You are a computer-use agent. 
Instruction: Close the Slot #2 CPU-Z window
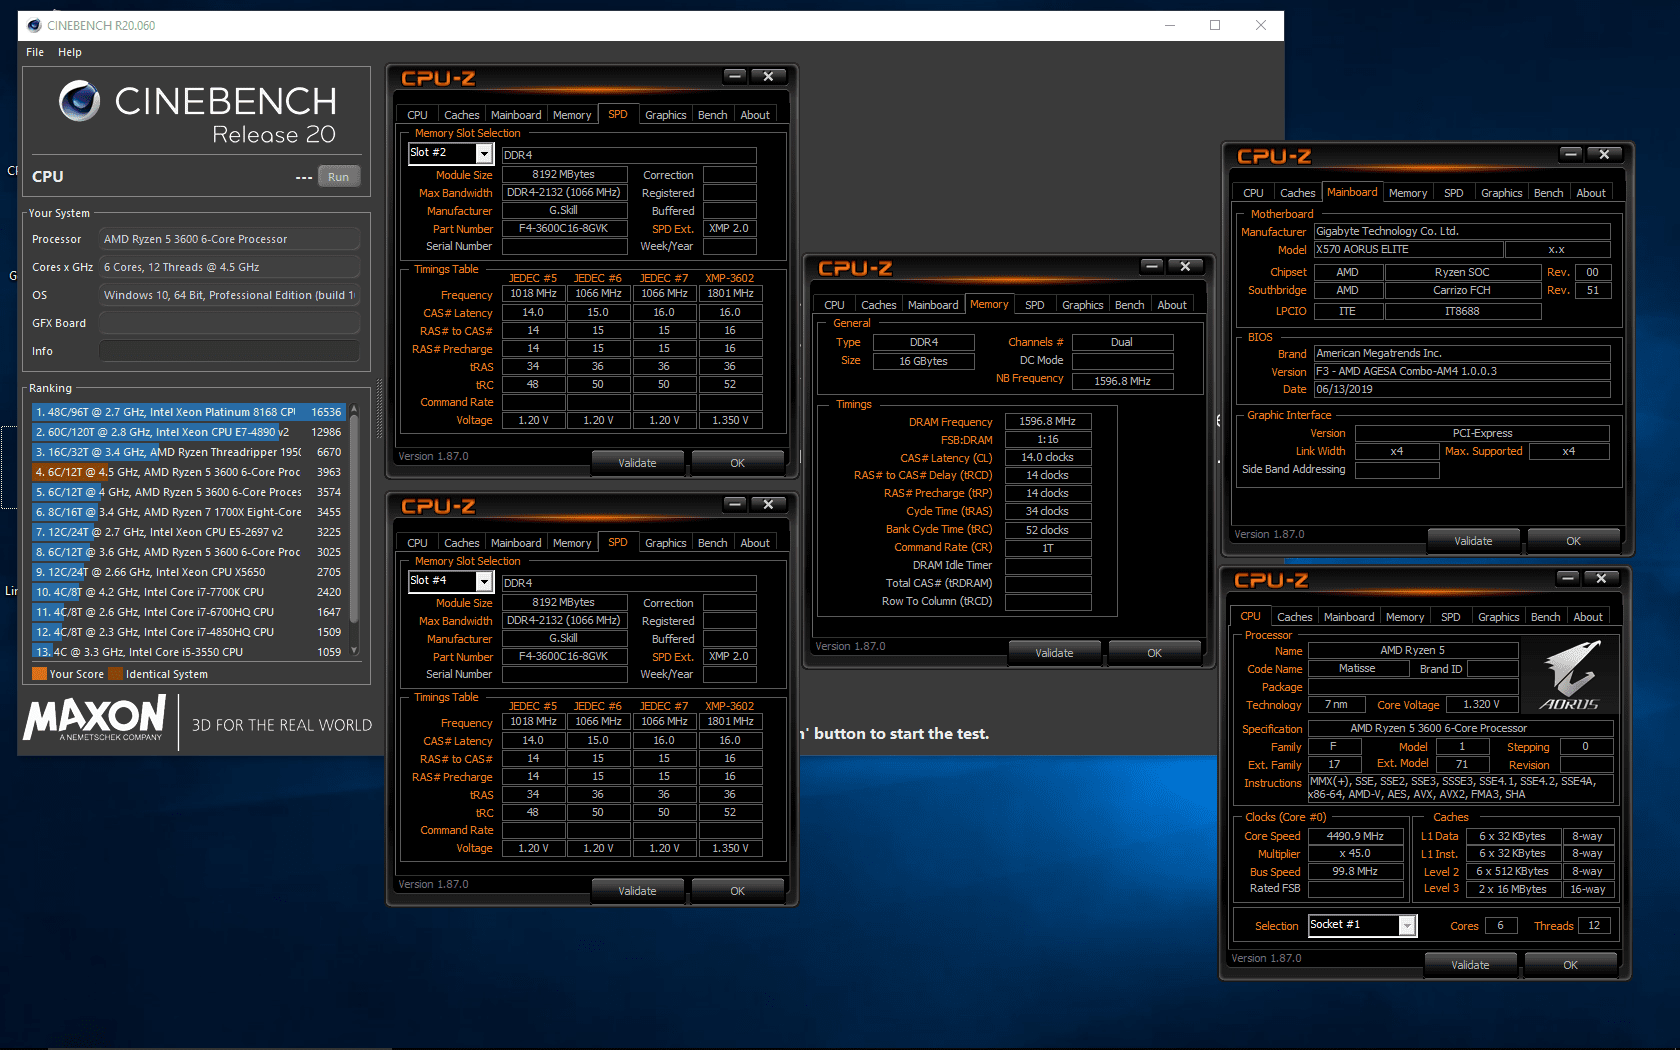click(x=768, y=76)
